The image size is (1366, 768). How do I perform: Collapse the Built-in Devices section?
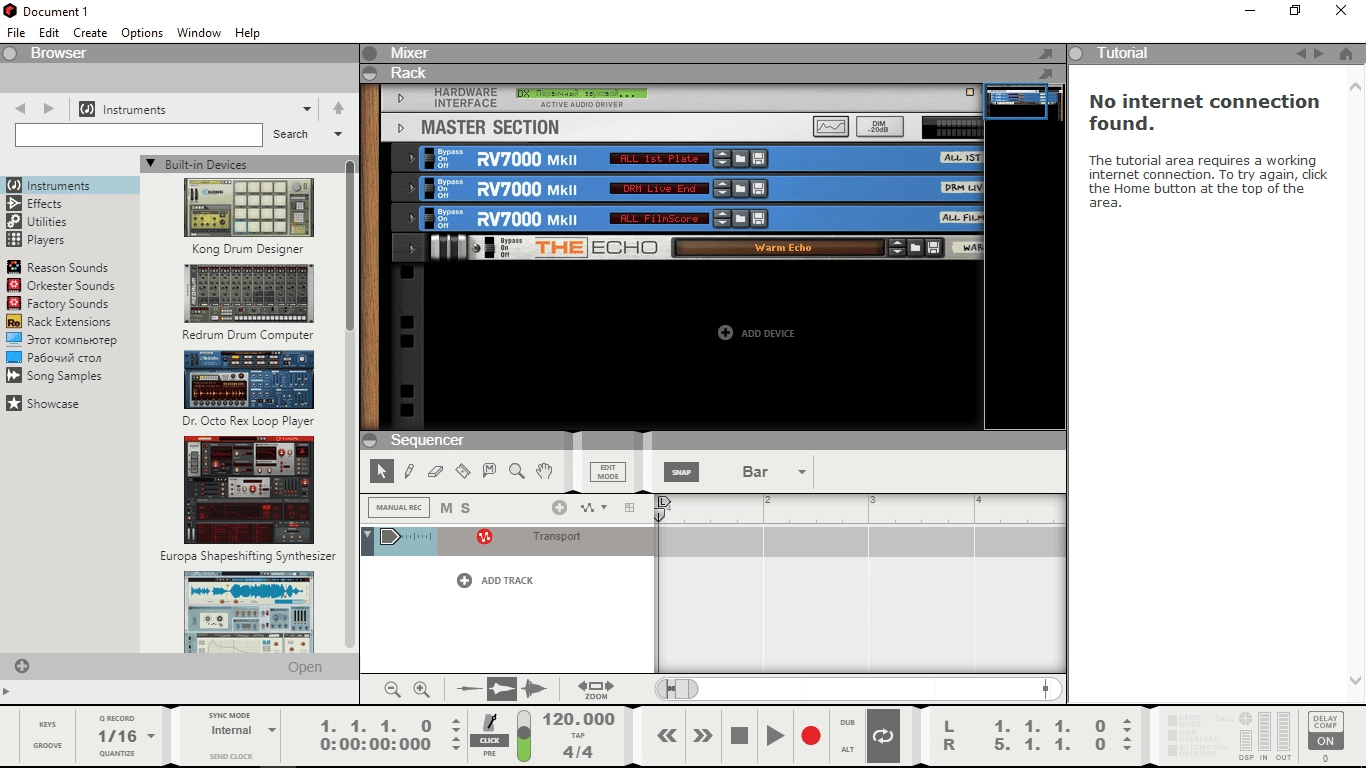[150, 164]
